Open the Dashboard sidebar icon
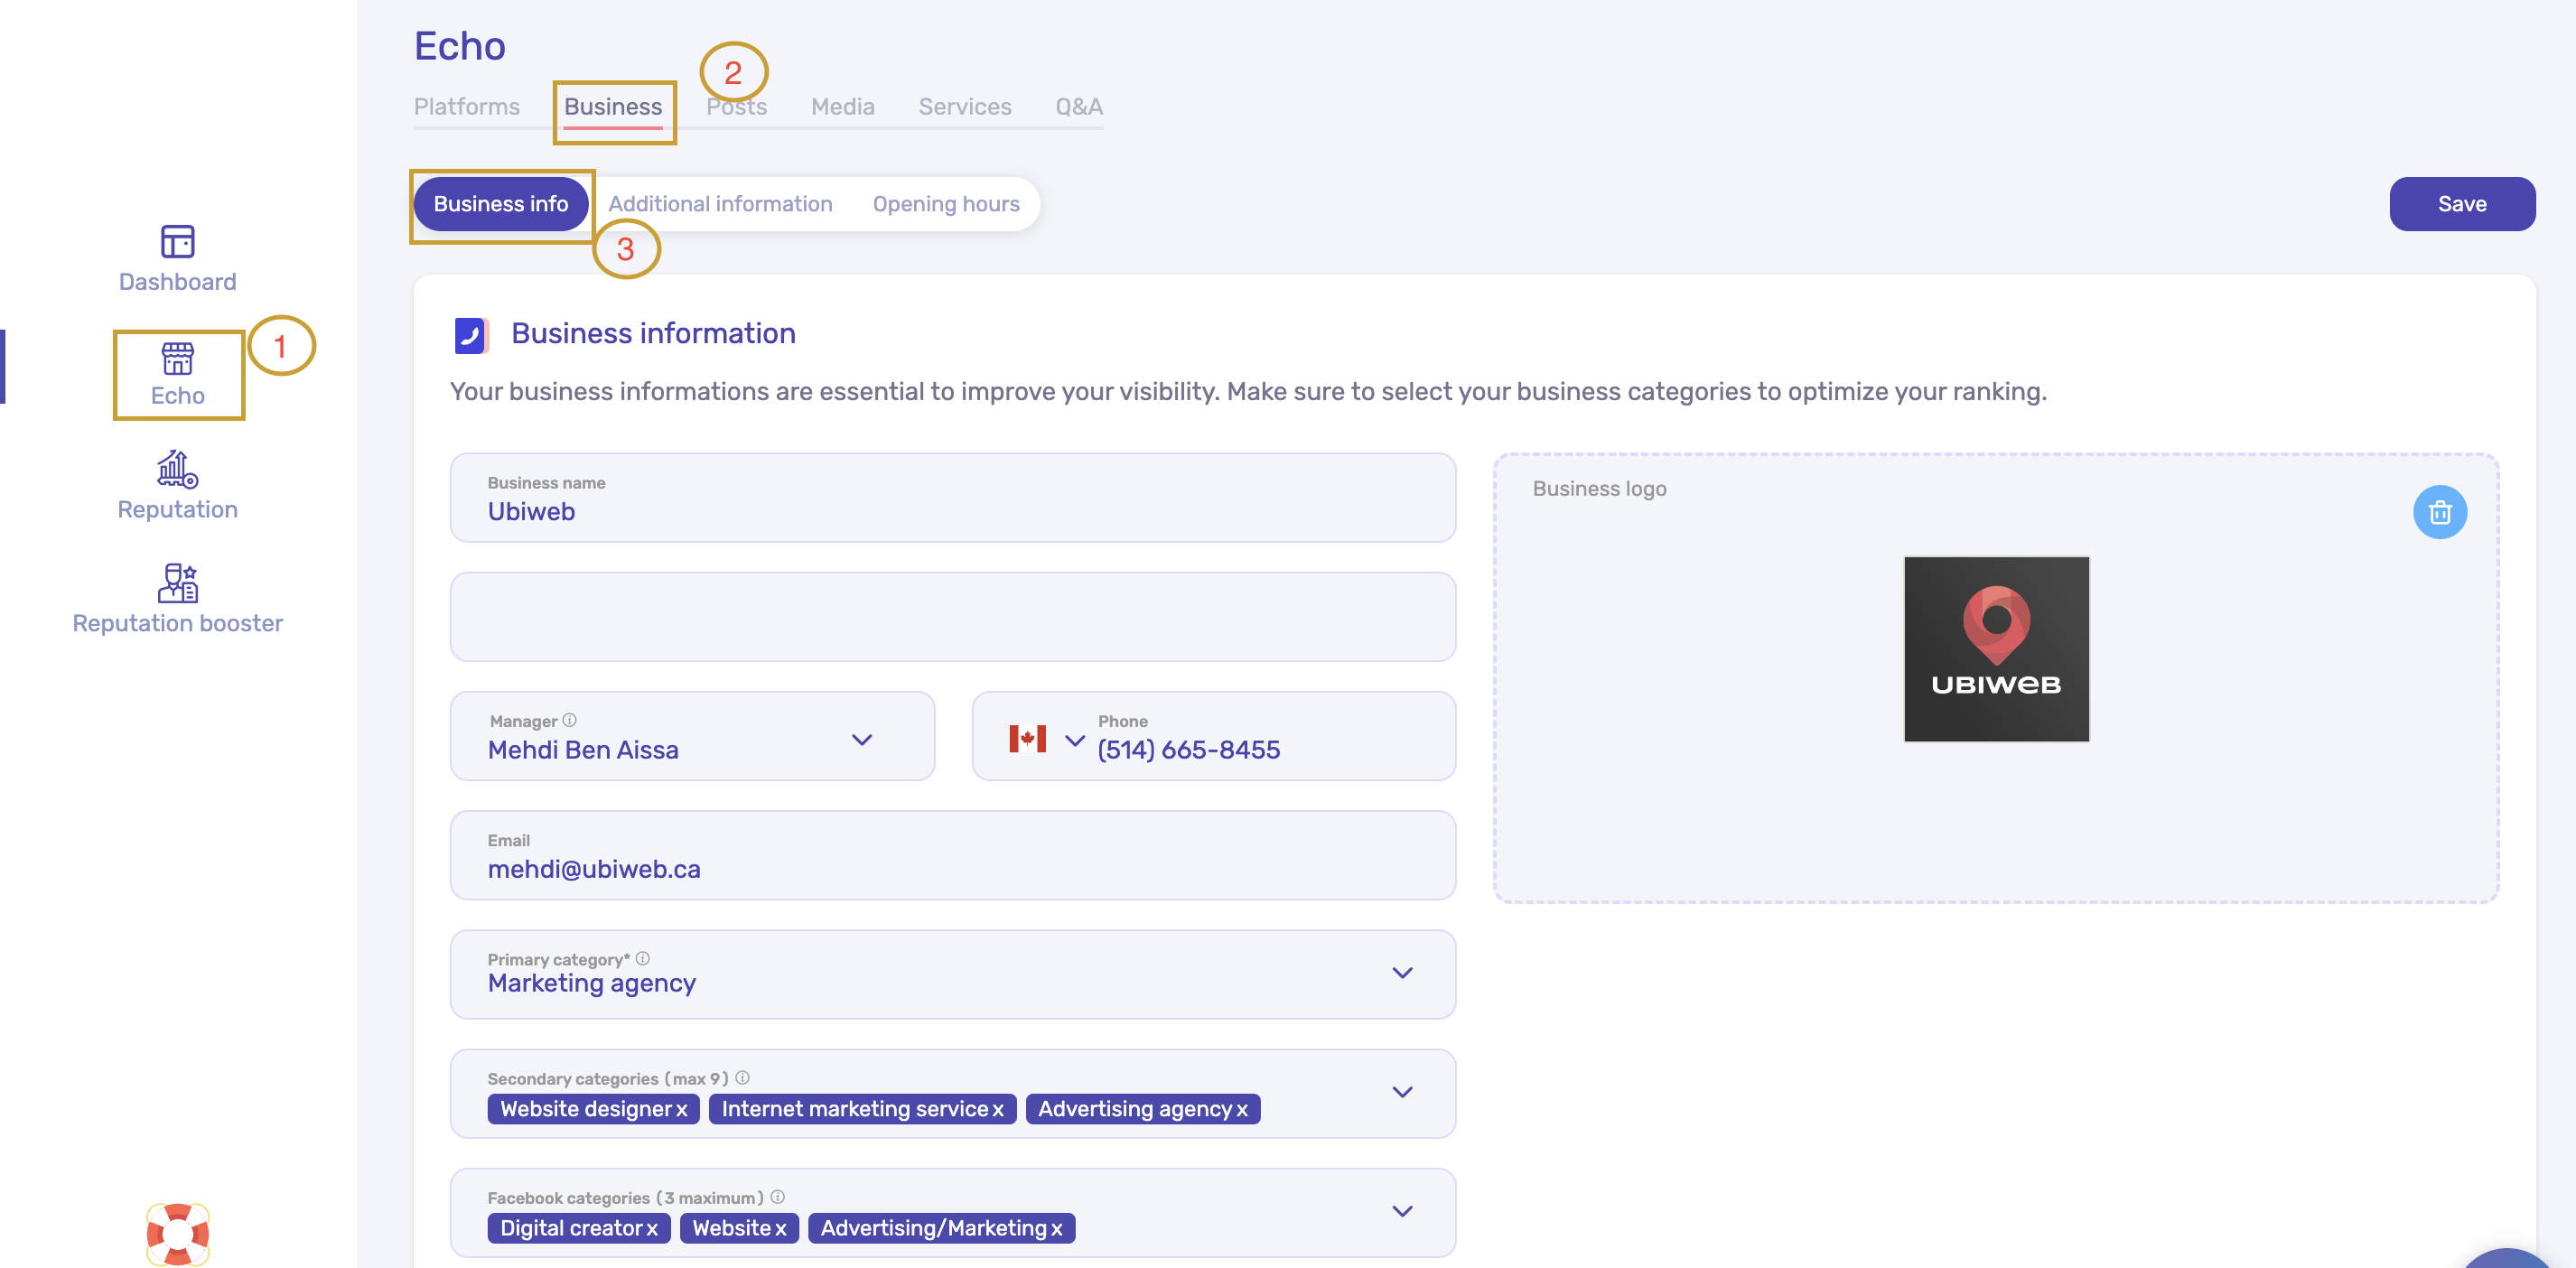This screenshot has width=2576, height=1268. [x=177, y=241]
